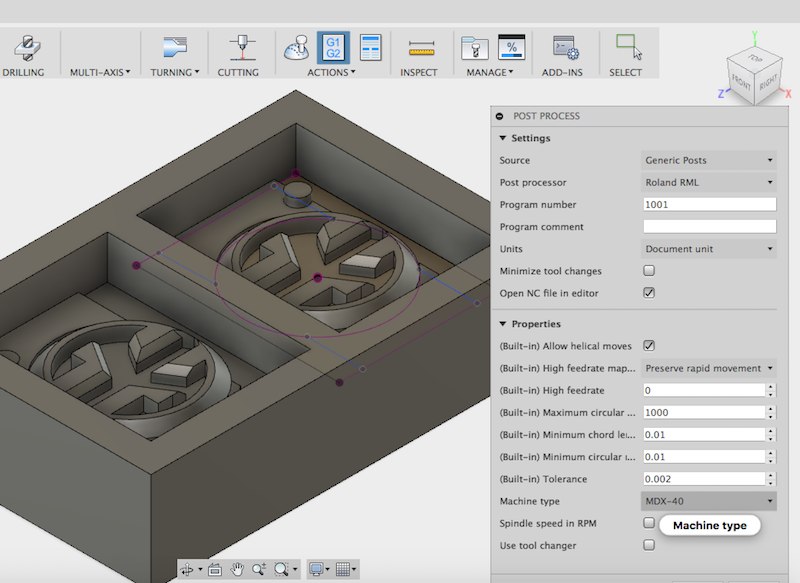This screenshot has width=800, height=583.
Task: Select the Pan hand icon
Action: point(237,569)
